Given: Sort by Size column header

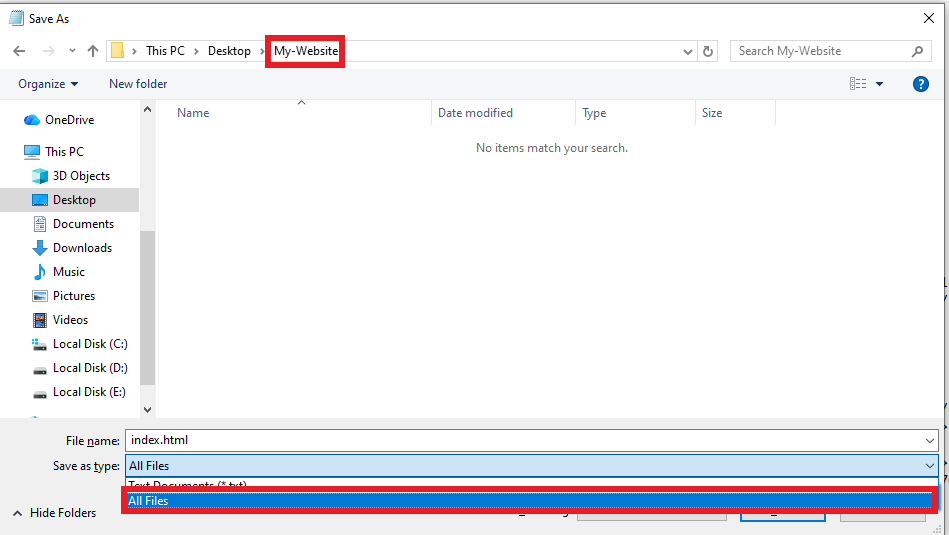Looking at the screenshot, I should click(712, 113).
